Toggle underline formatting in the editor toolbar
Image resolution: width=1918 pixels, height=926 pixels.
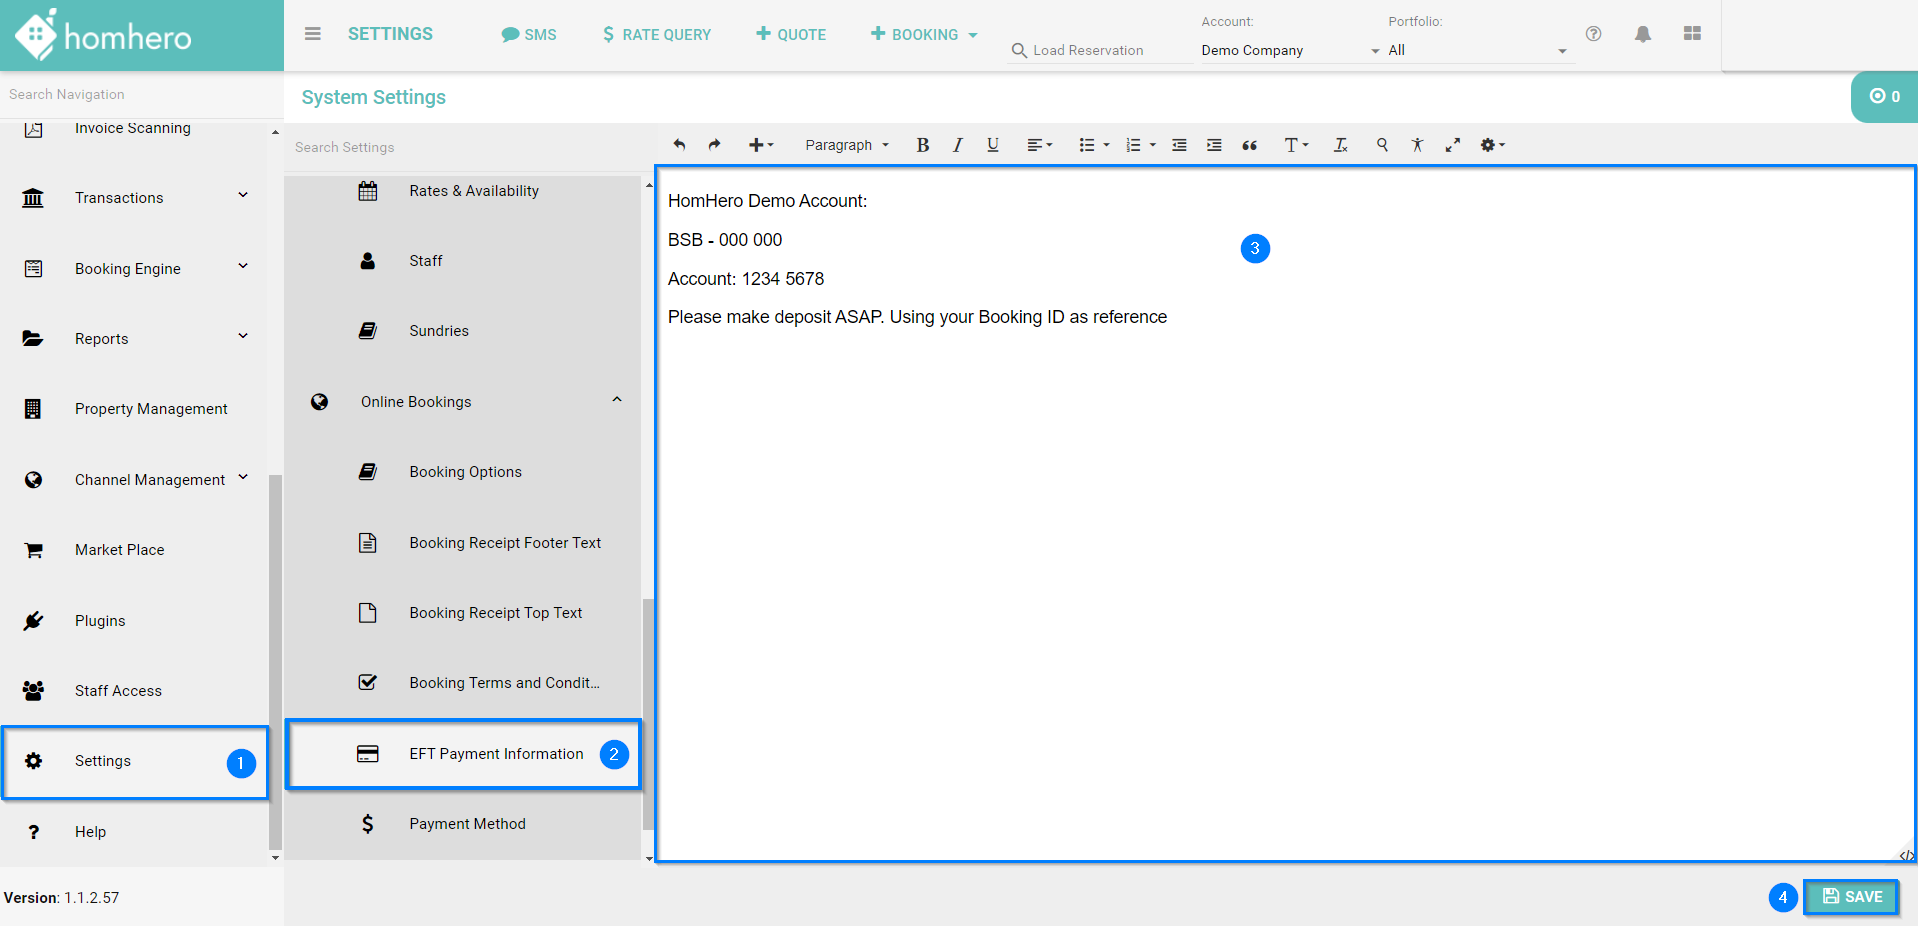[992, 145]
